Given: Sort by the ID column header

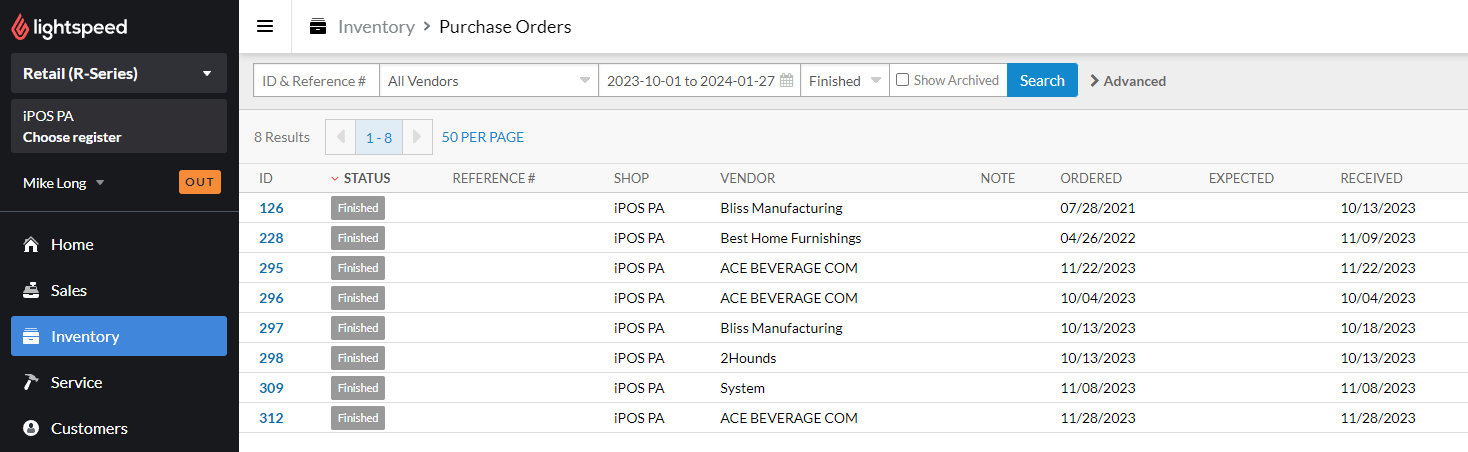Looking at the screenshot, I should [266, 179].
